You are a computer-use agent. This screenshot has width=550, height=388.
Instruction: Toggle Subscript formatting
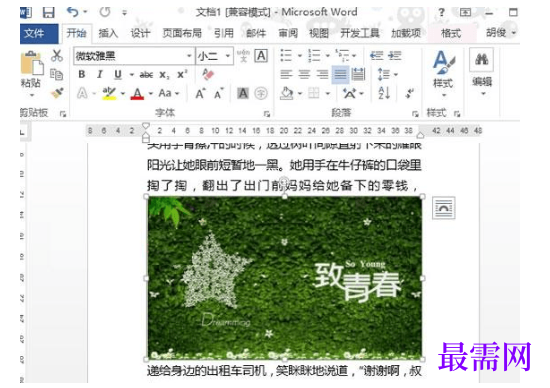164,75
